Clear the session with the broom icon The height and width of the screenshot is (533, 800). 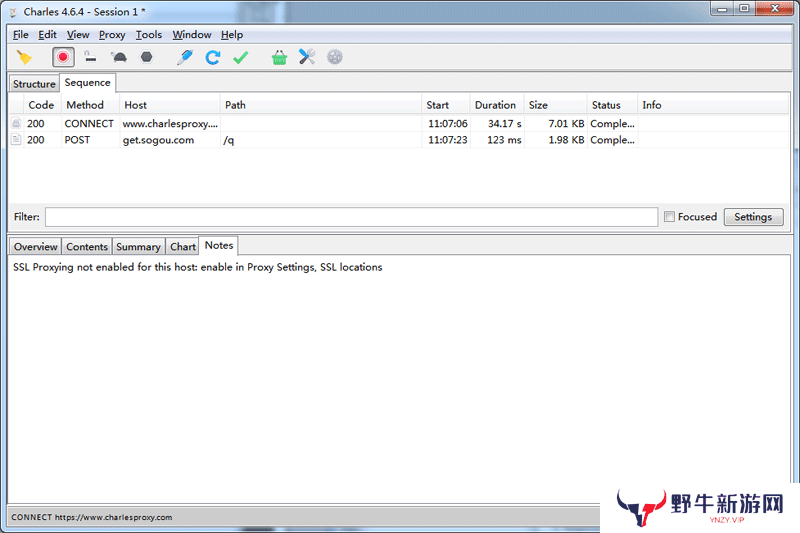pyautogui.click(x=24, y=57)
